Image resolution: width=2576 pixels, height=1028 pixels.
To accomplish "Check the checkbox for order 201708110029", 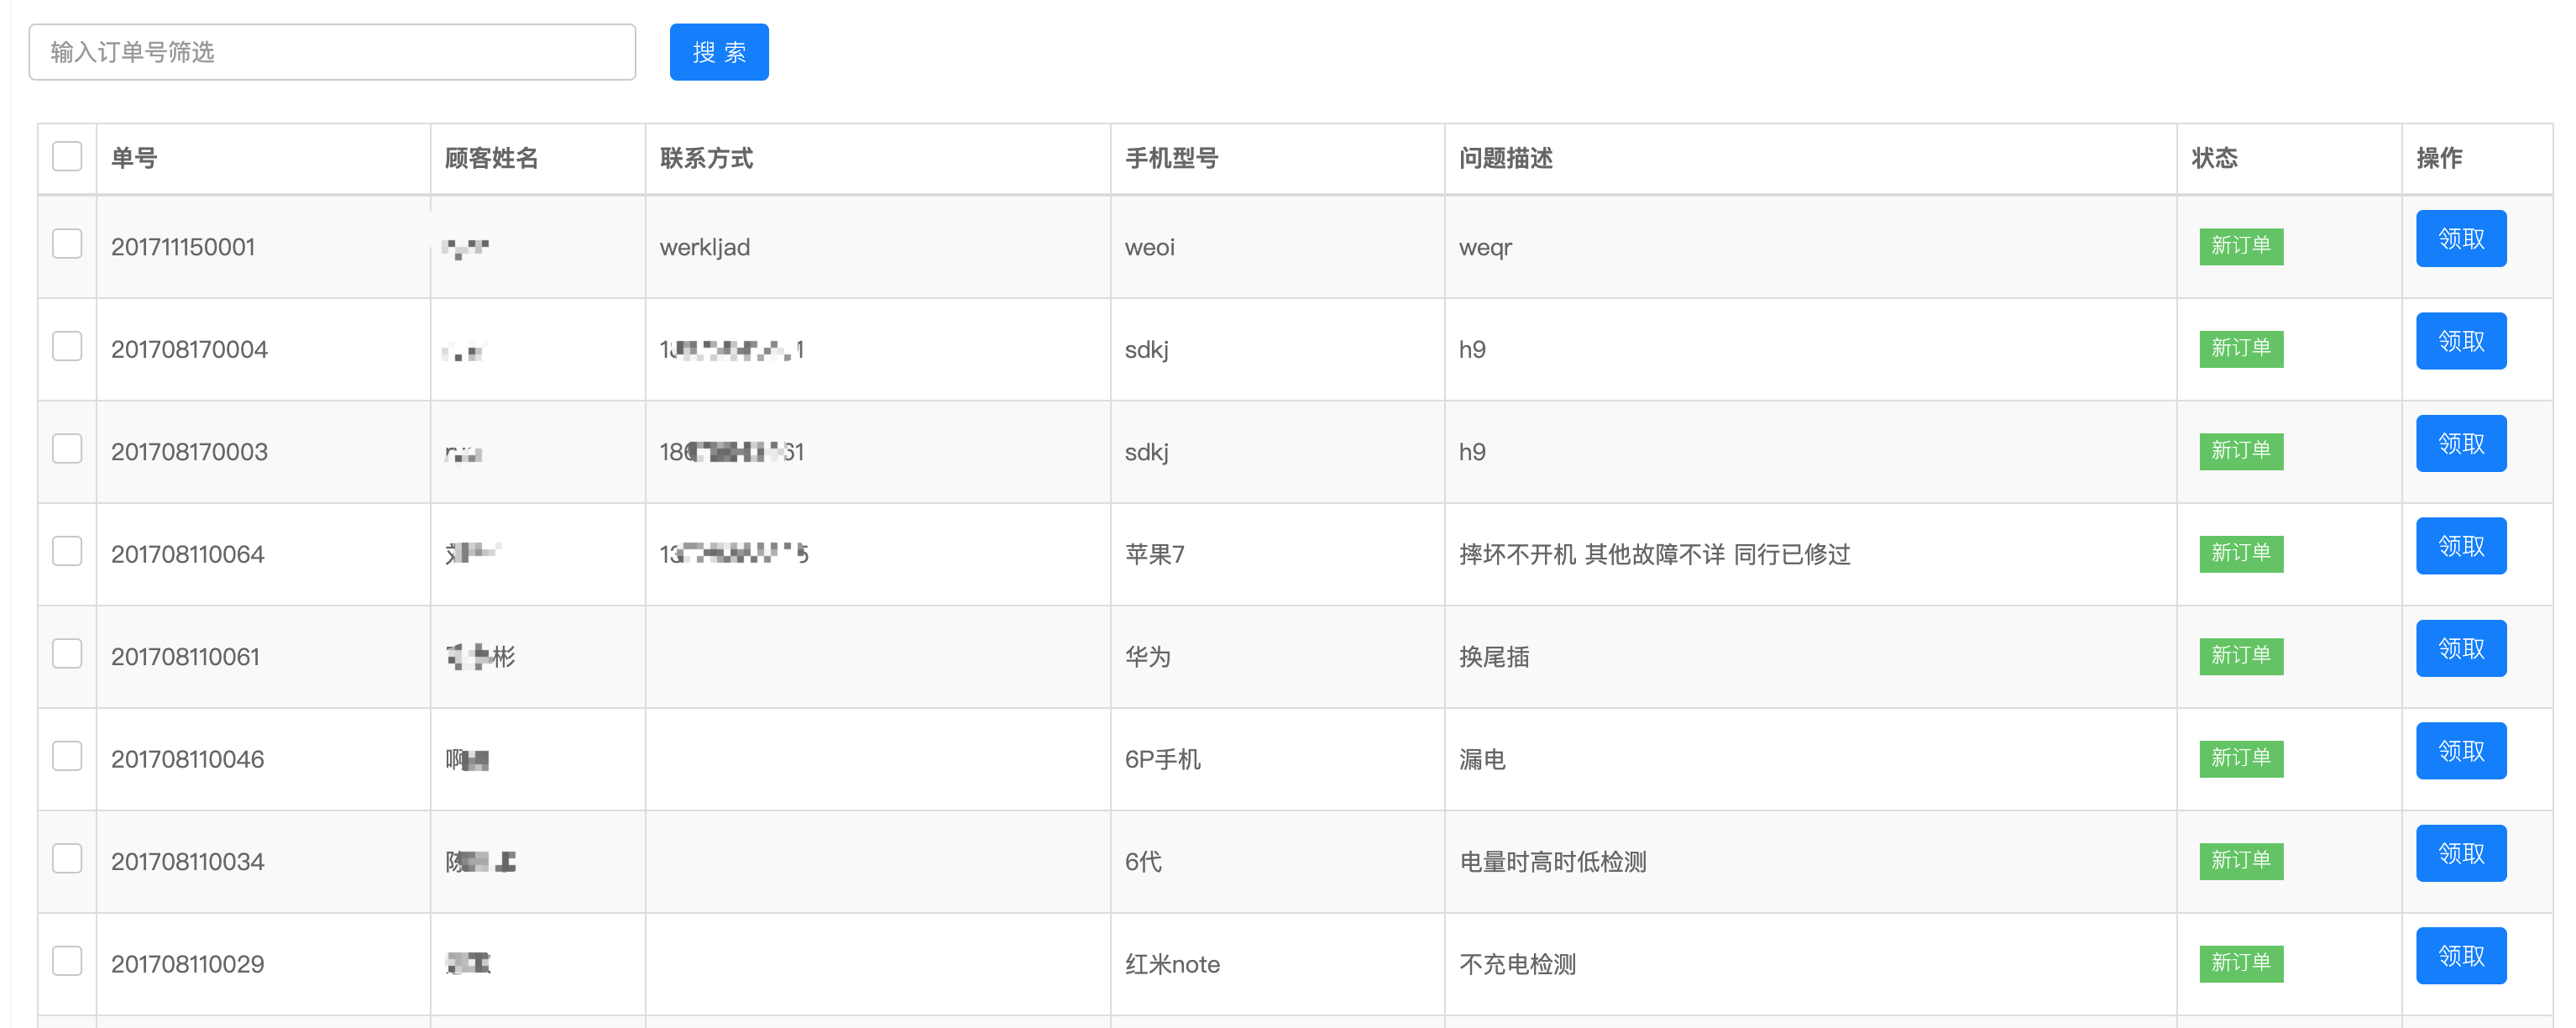I will pyautogui.click(x=66, y=959).
